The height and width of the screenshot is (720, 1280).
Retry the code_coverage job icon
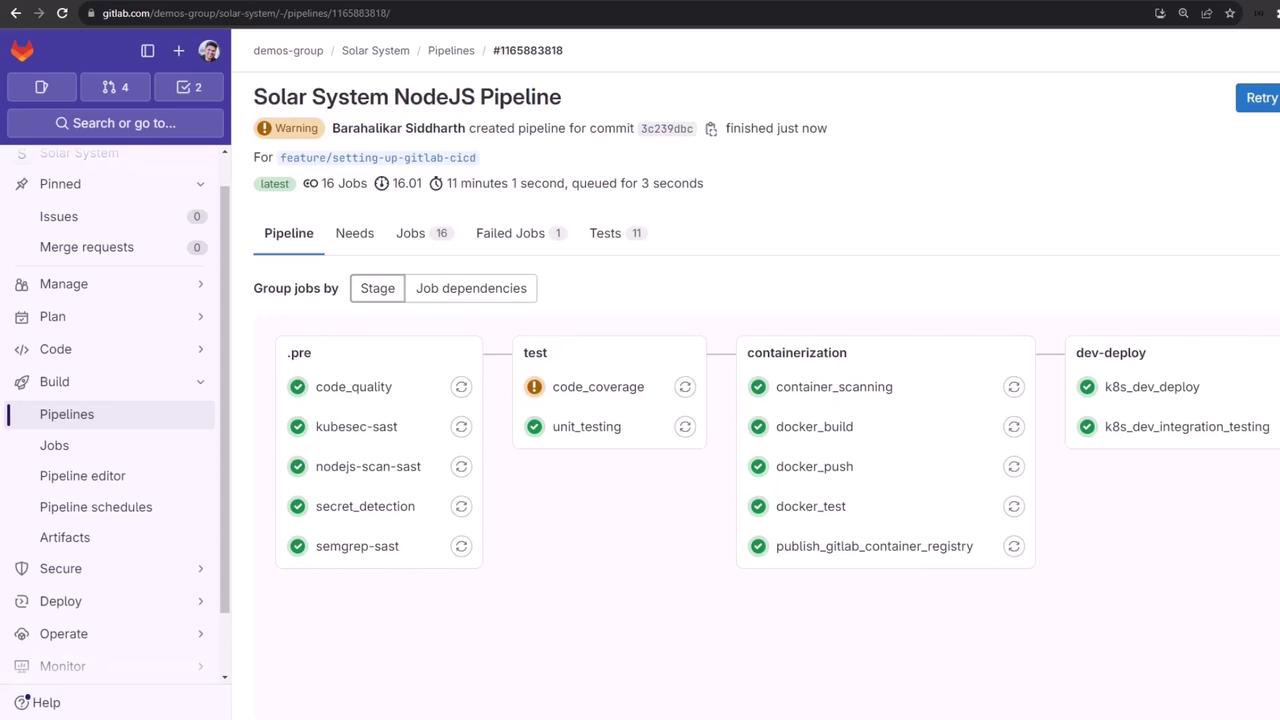click(x=685, y=387)
